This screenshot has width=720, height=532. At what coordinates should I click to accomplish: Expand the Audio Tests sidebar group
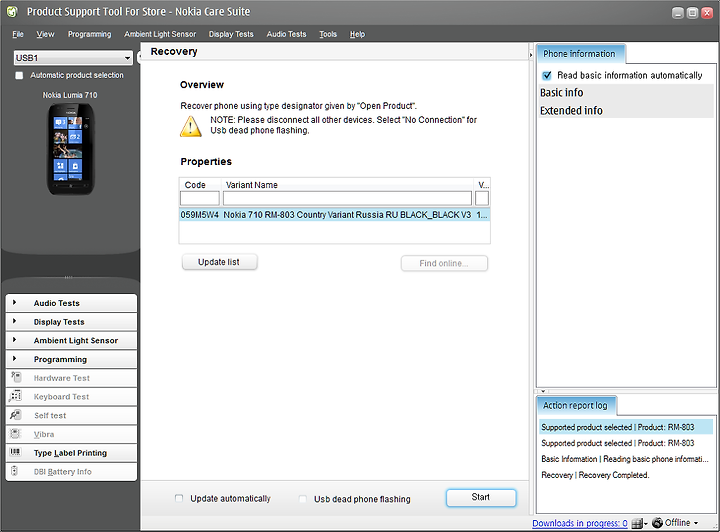[x=71, y=303]
